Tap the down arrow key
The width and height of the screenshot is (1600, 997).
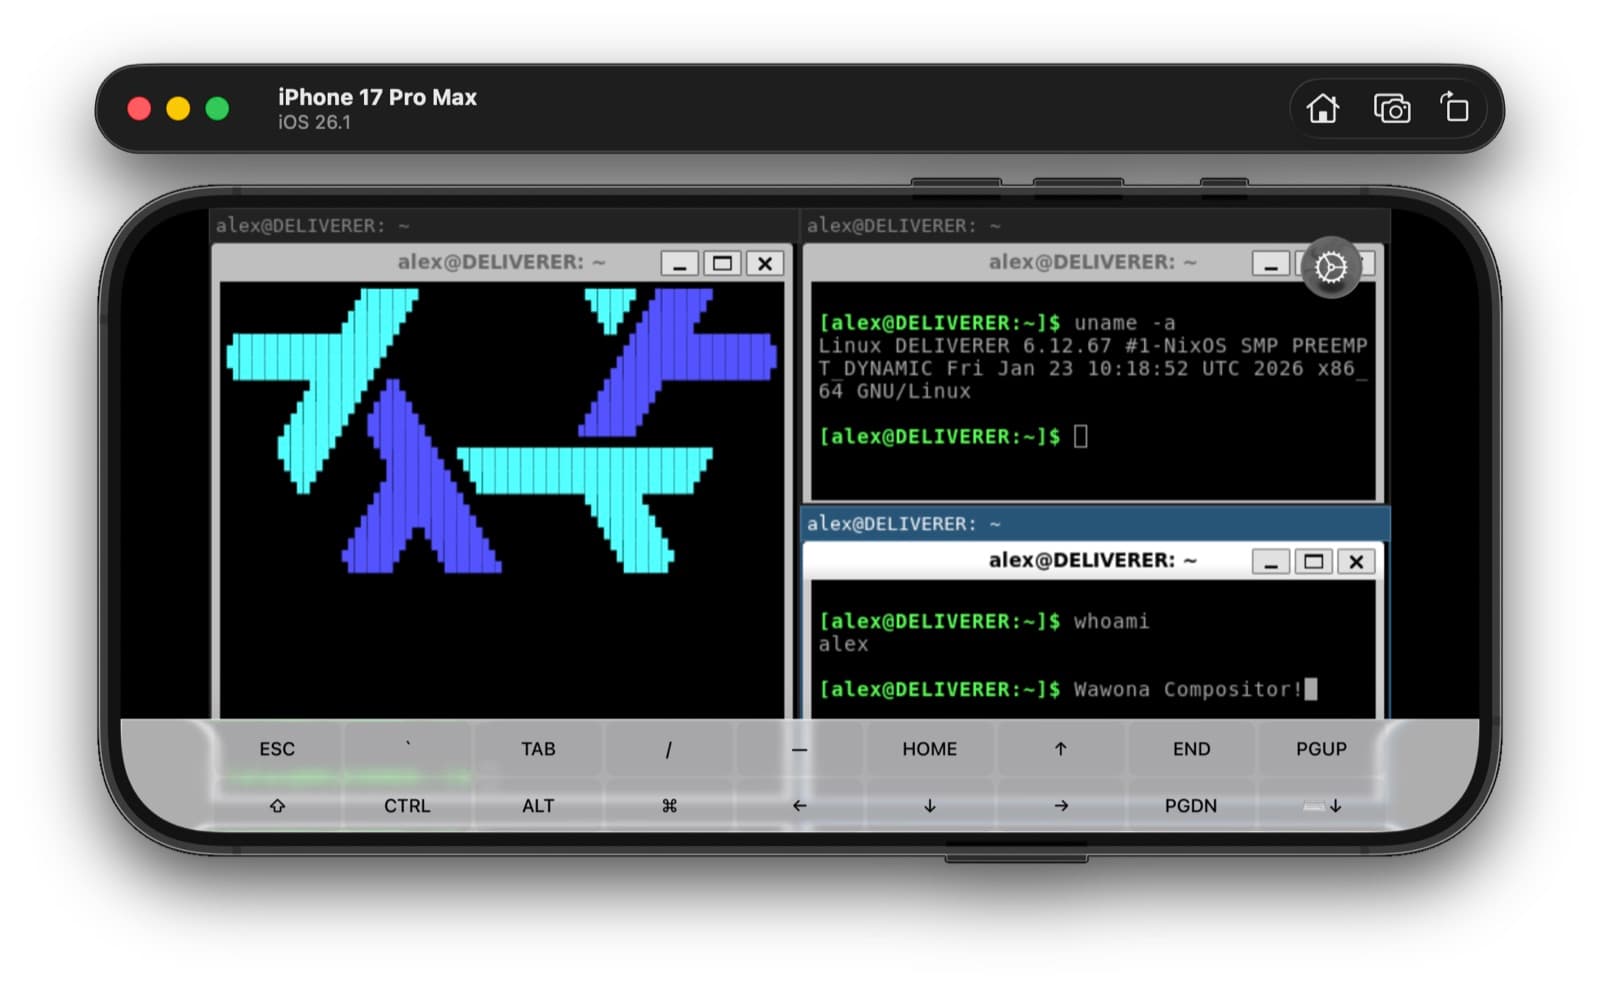click(x=930, y=805)
